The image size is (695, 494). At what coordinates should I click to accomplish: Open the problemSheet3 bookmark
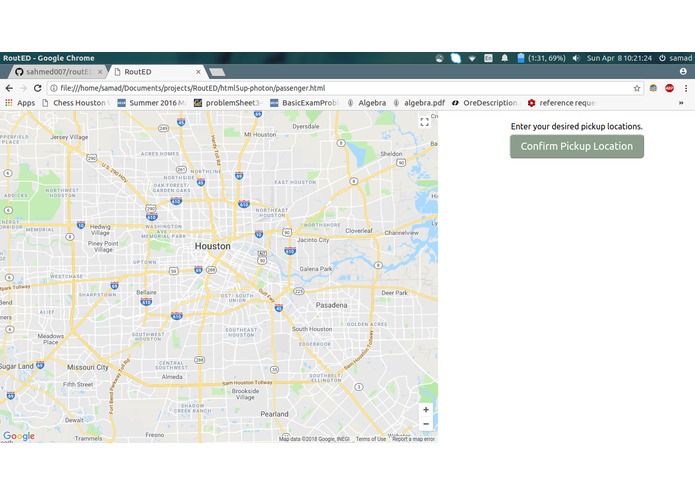coord(228,103)
